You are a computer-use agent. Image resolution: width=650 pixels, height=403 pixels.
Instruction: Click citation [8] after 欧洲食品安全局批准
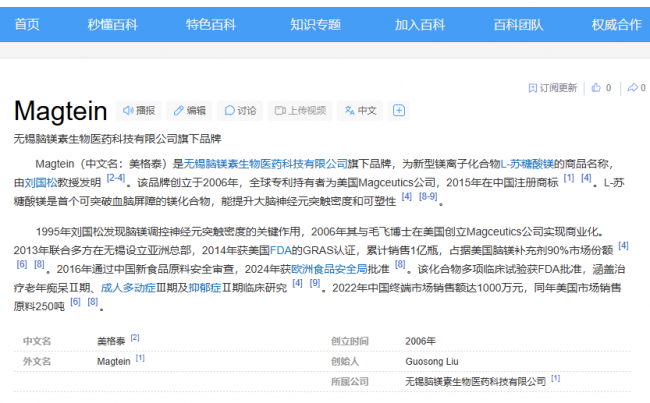400,265
